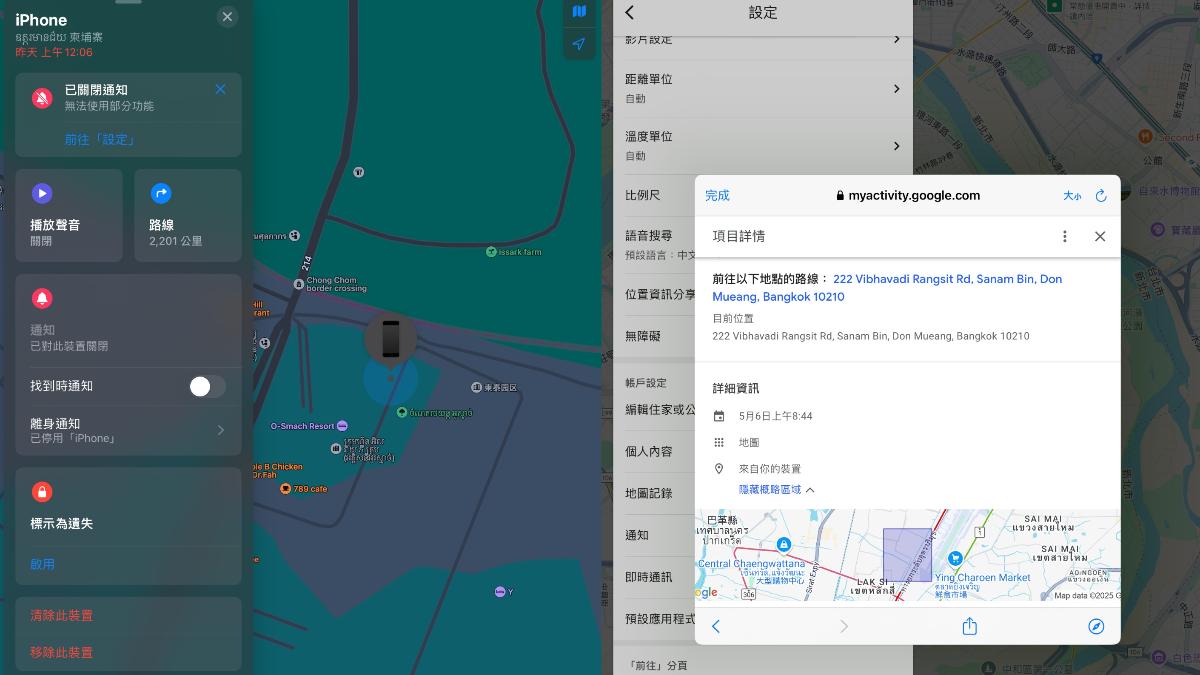Image resolution: width=1200 pixels, height=675 pixels.
Task: Select the iPhone device pin on the map
Action: (390, 339)
